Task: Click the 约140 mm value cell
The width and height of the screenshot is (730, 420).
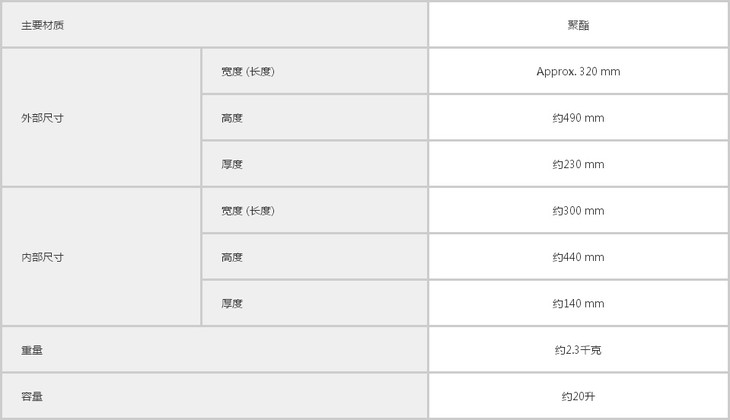Action: pos(578,303)
